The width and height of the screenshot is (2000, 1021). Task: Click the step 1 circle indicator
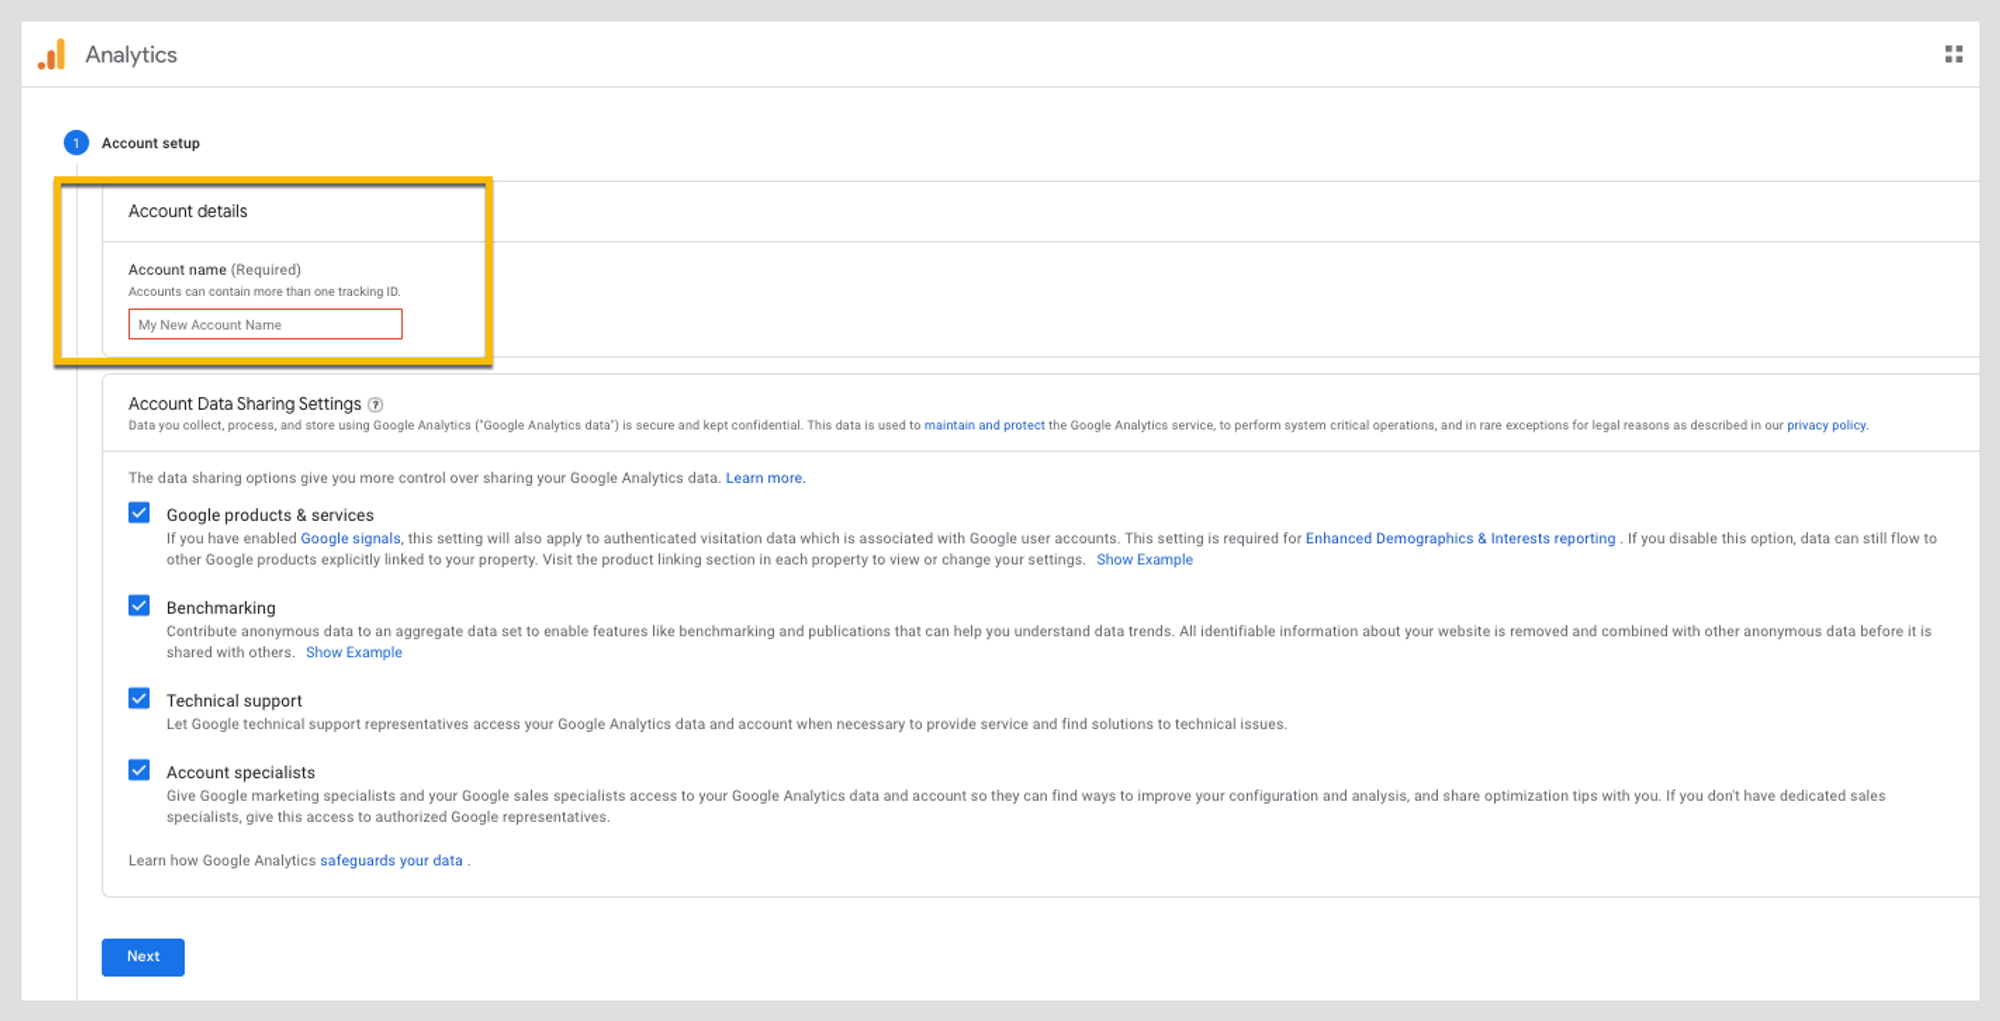click(x=76, y=143)
